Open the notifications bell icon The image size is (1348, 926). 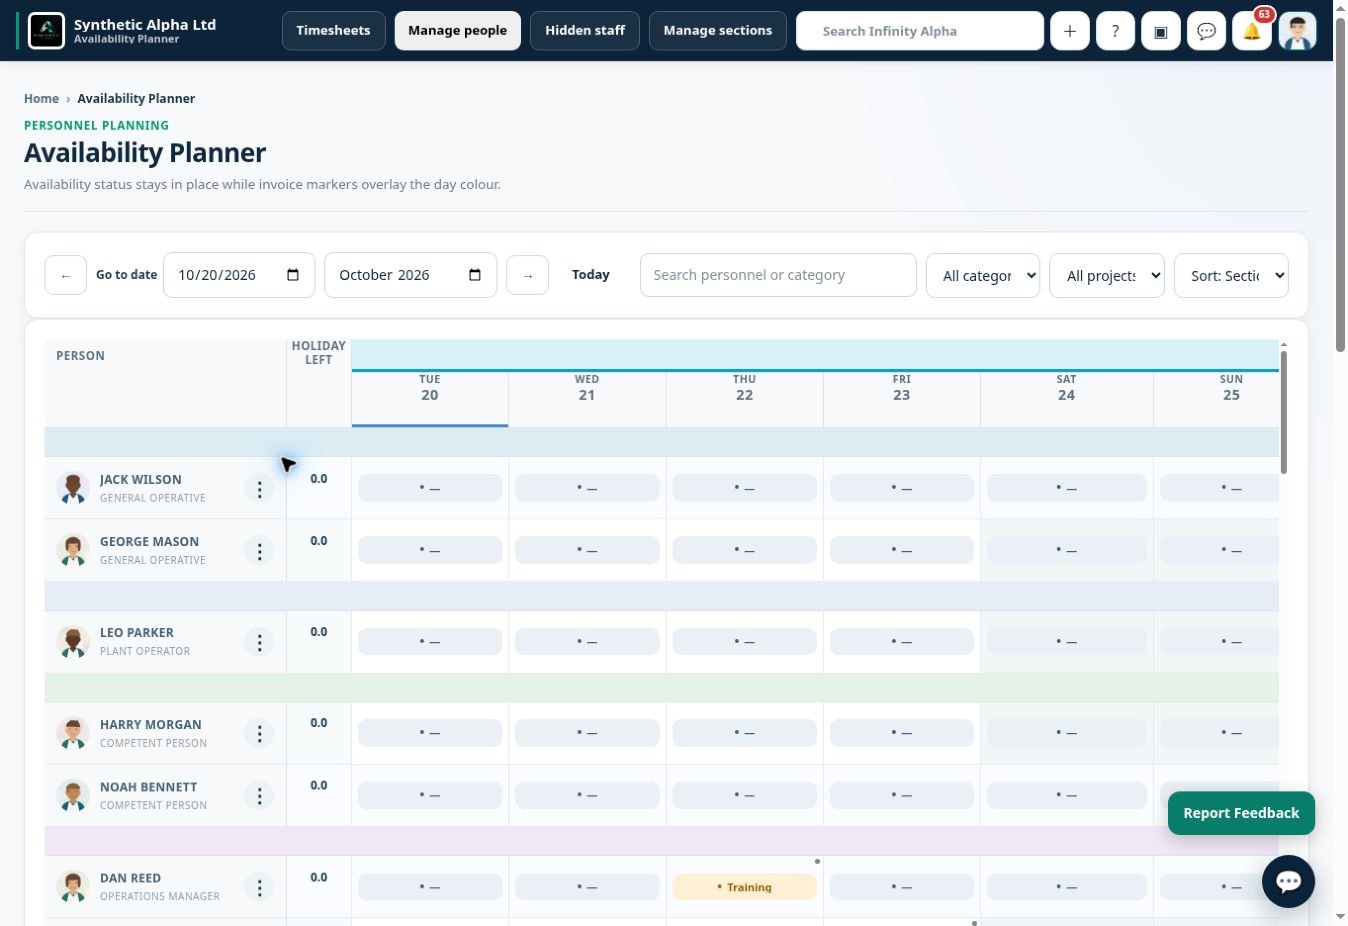point(1252,31)
